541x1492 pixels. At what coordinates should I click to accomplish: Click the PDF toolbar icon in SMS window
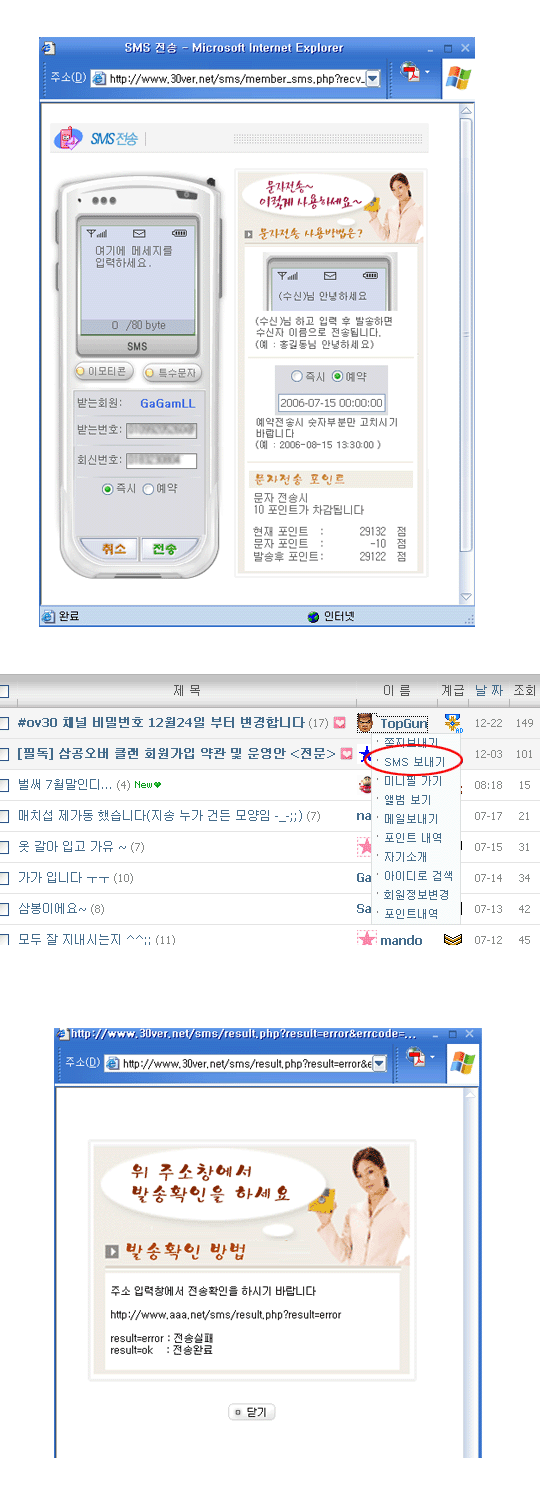click(x=410, y=74)
